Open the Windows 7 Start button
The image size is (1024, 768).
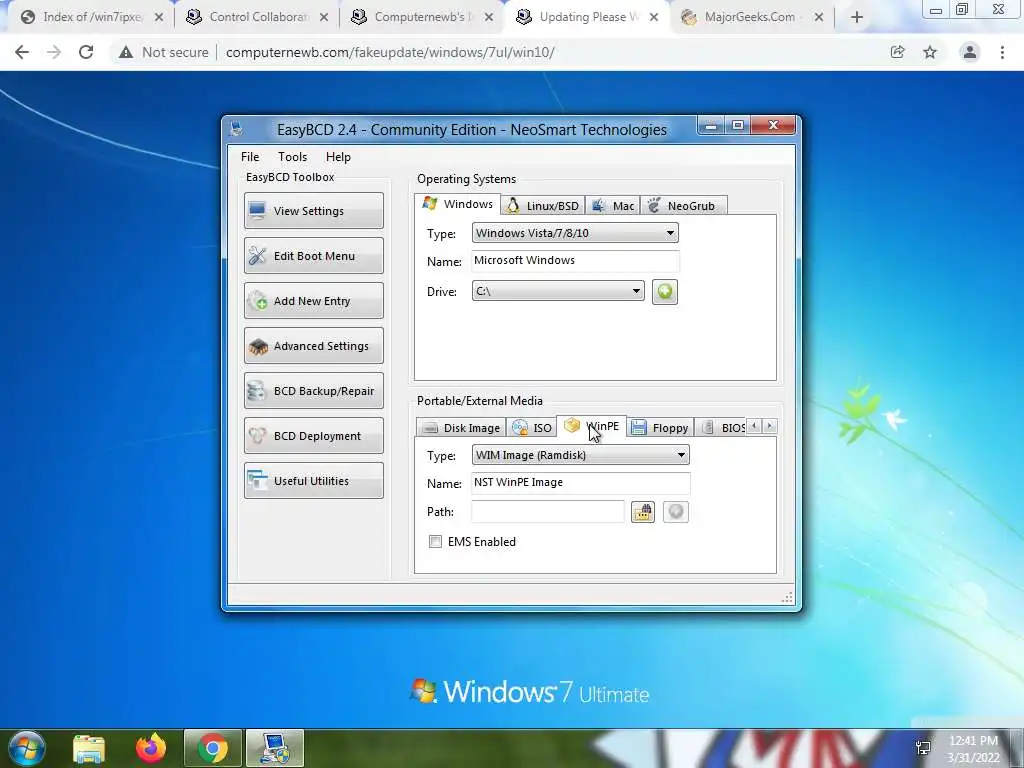[26, 748]
